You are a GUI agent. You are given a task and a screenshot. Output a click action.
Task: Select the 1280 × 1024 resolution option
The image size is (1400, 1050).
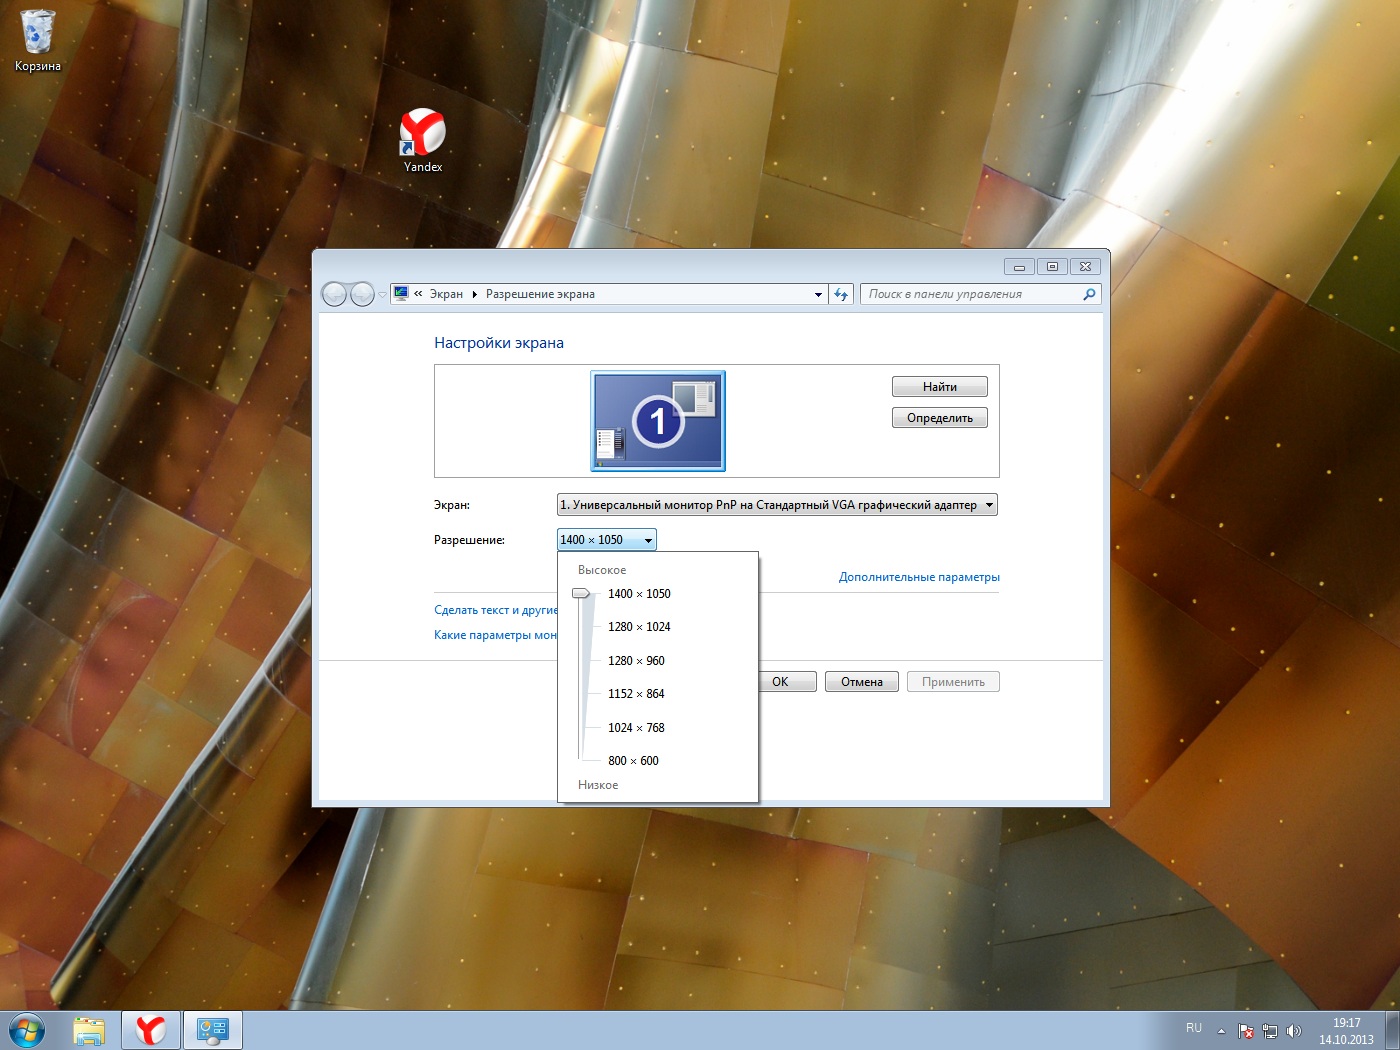[639, 627]
